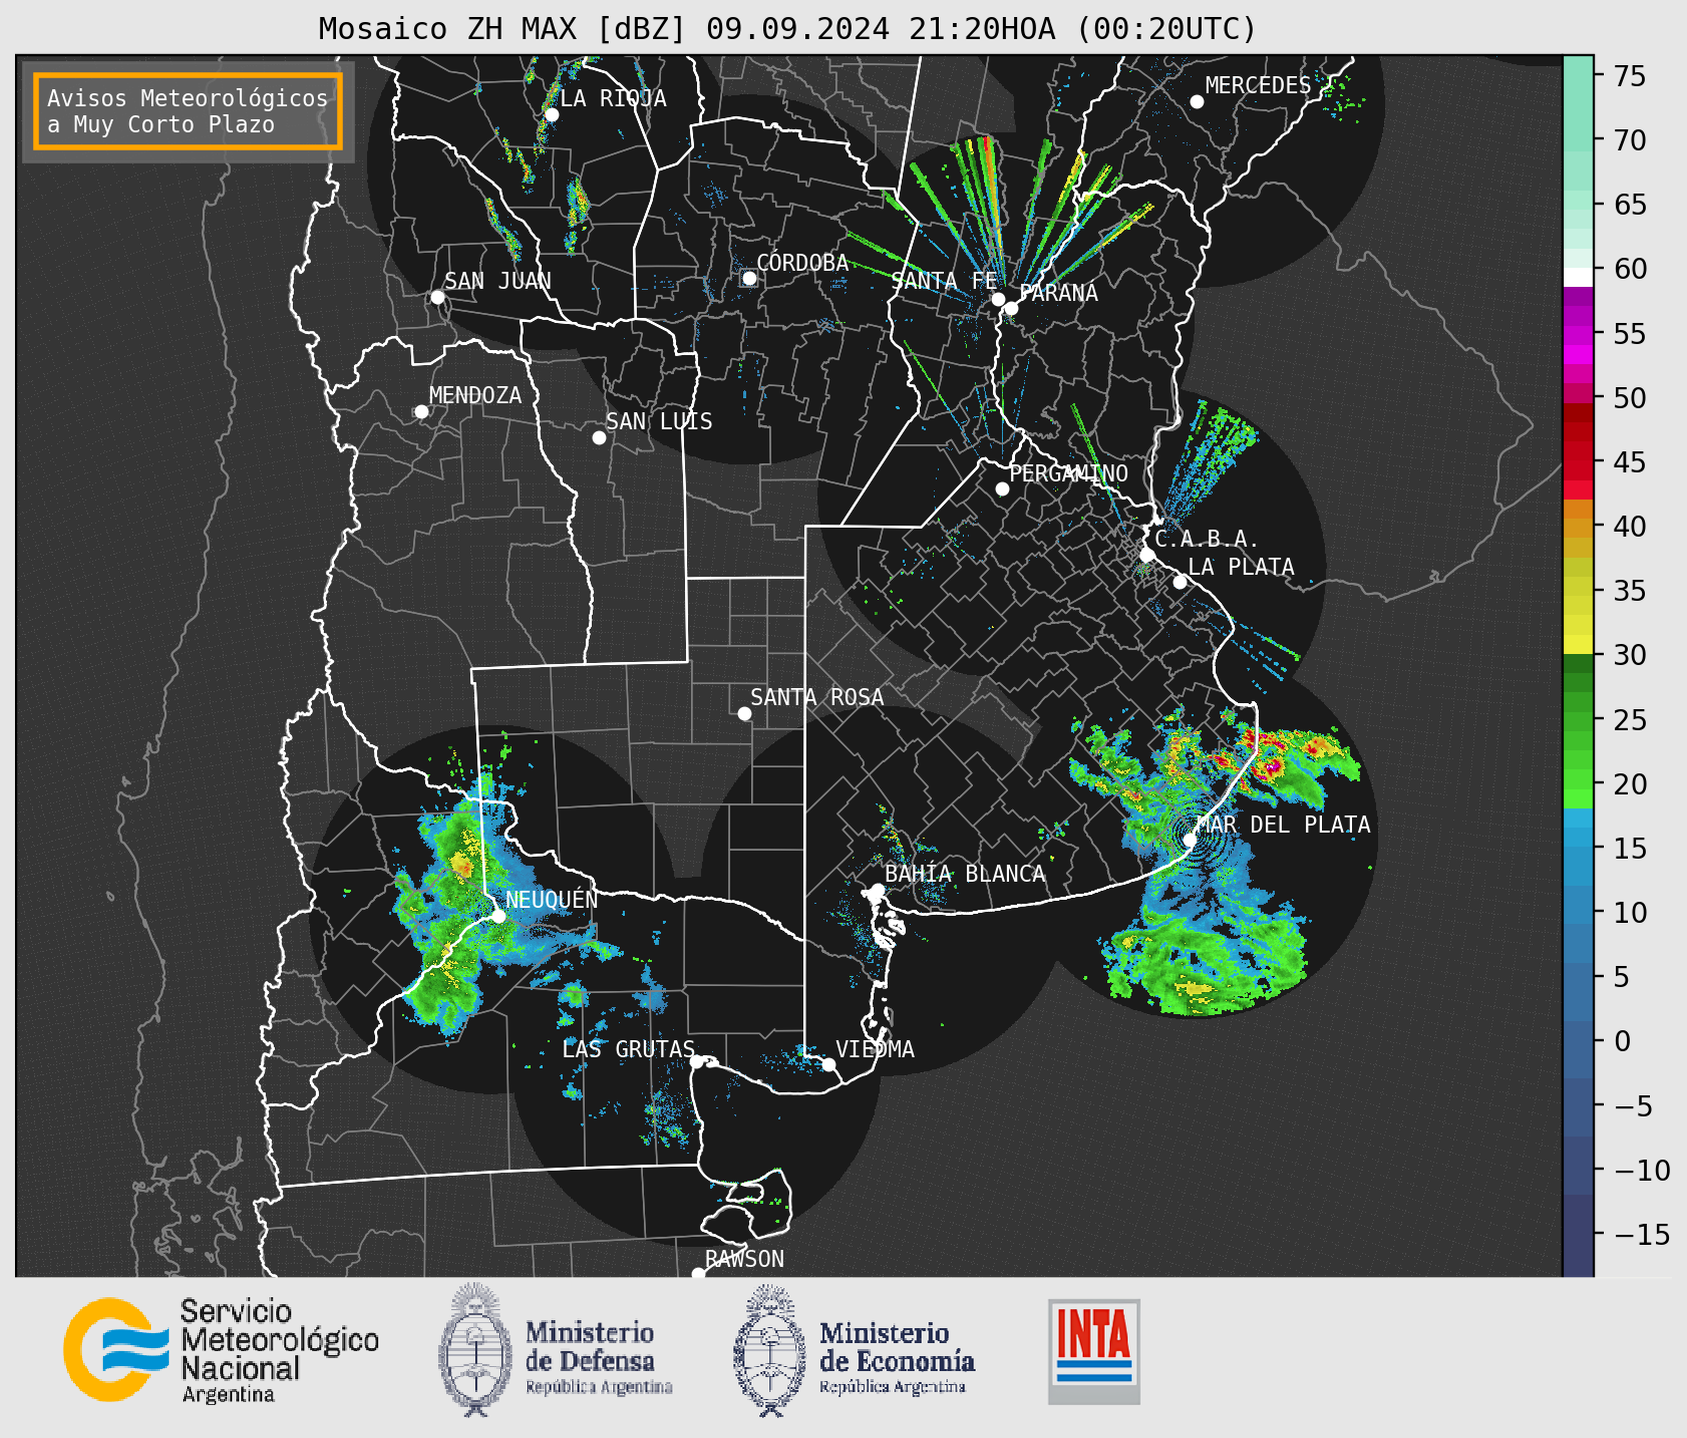Click the Bahía Blanca city marker dot

point(877,890)
